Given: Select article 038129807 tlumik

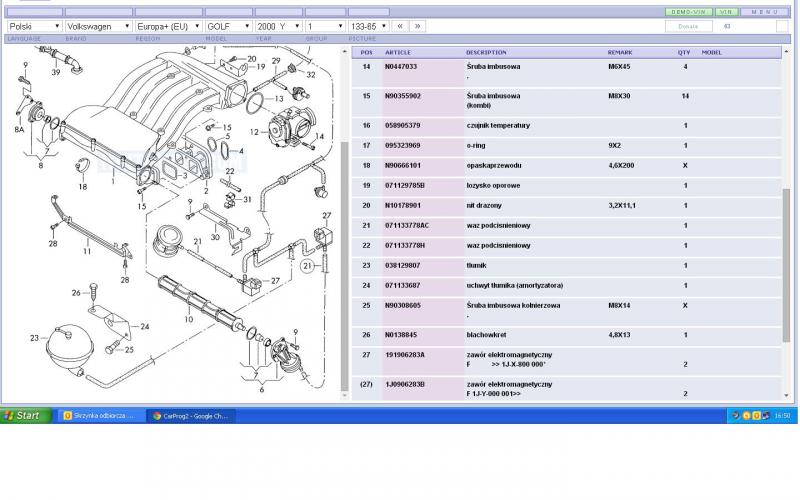Looking at the screenshot, I should click(403, 265).
